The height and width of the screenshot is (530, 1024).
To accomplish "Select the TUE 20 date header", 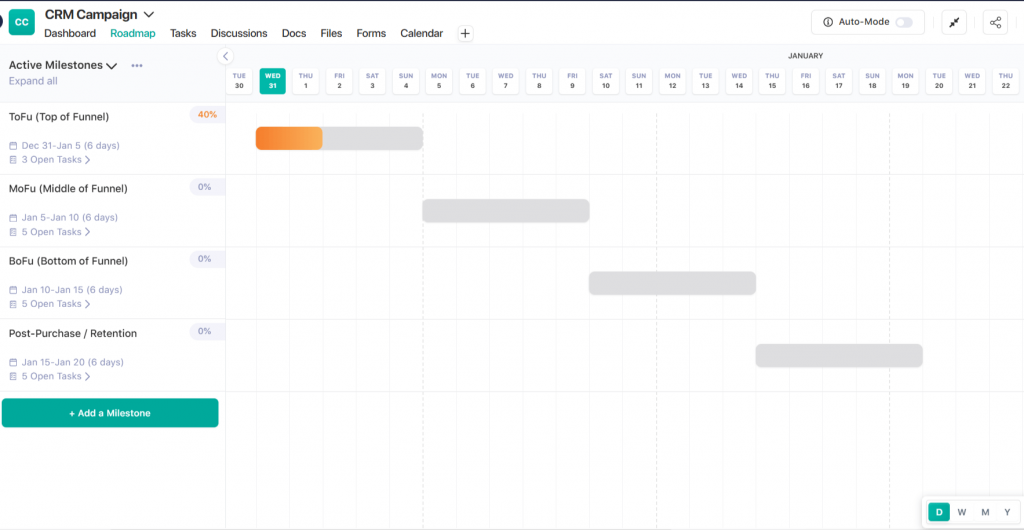I will (x=939, y=81).
